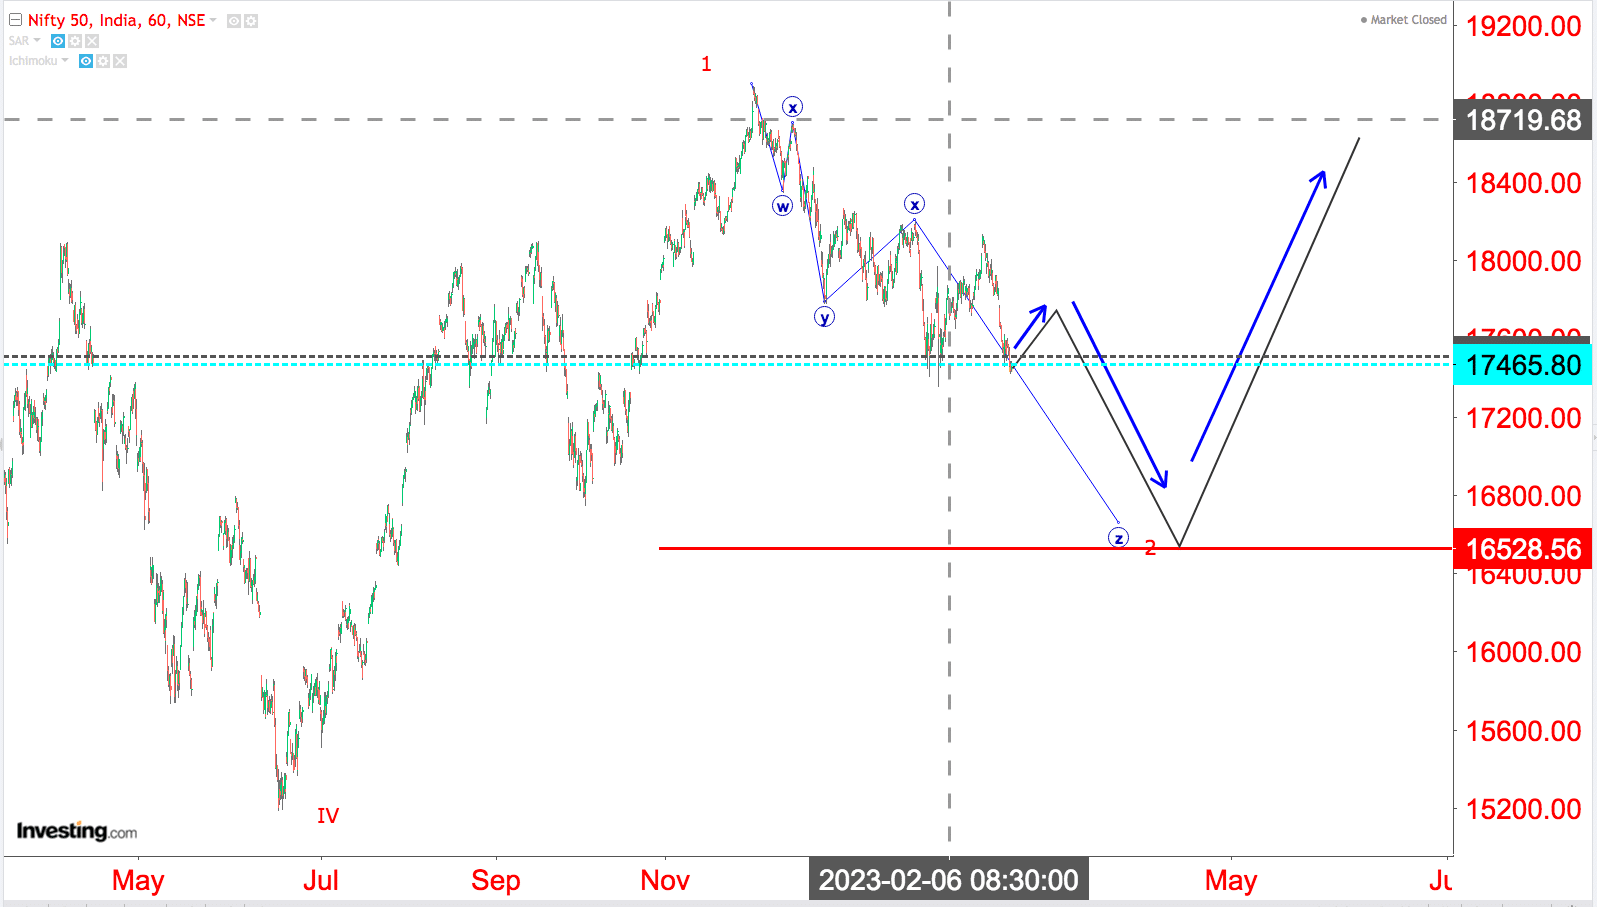
Task: Open the Nifty 50 symbol dropdown arrow
Action: 213,20
